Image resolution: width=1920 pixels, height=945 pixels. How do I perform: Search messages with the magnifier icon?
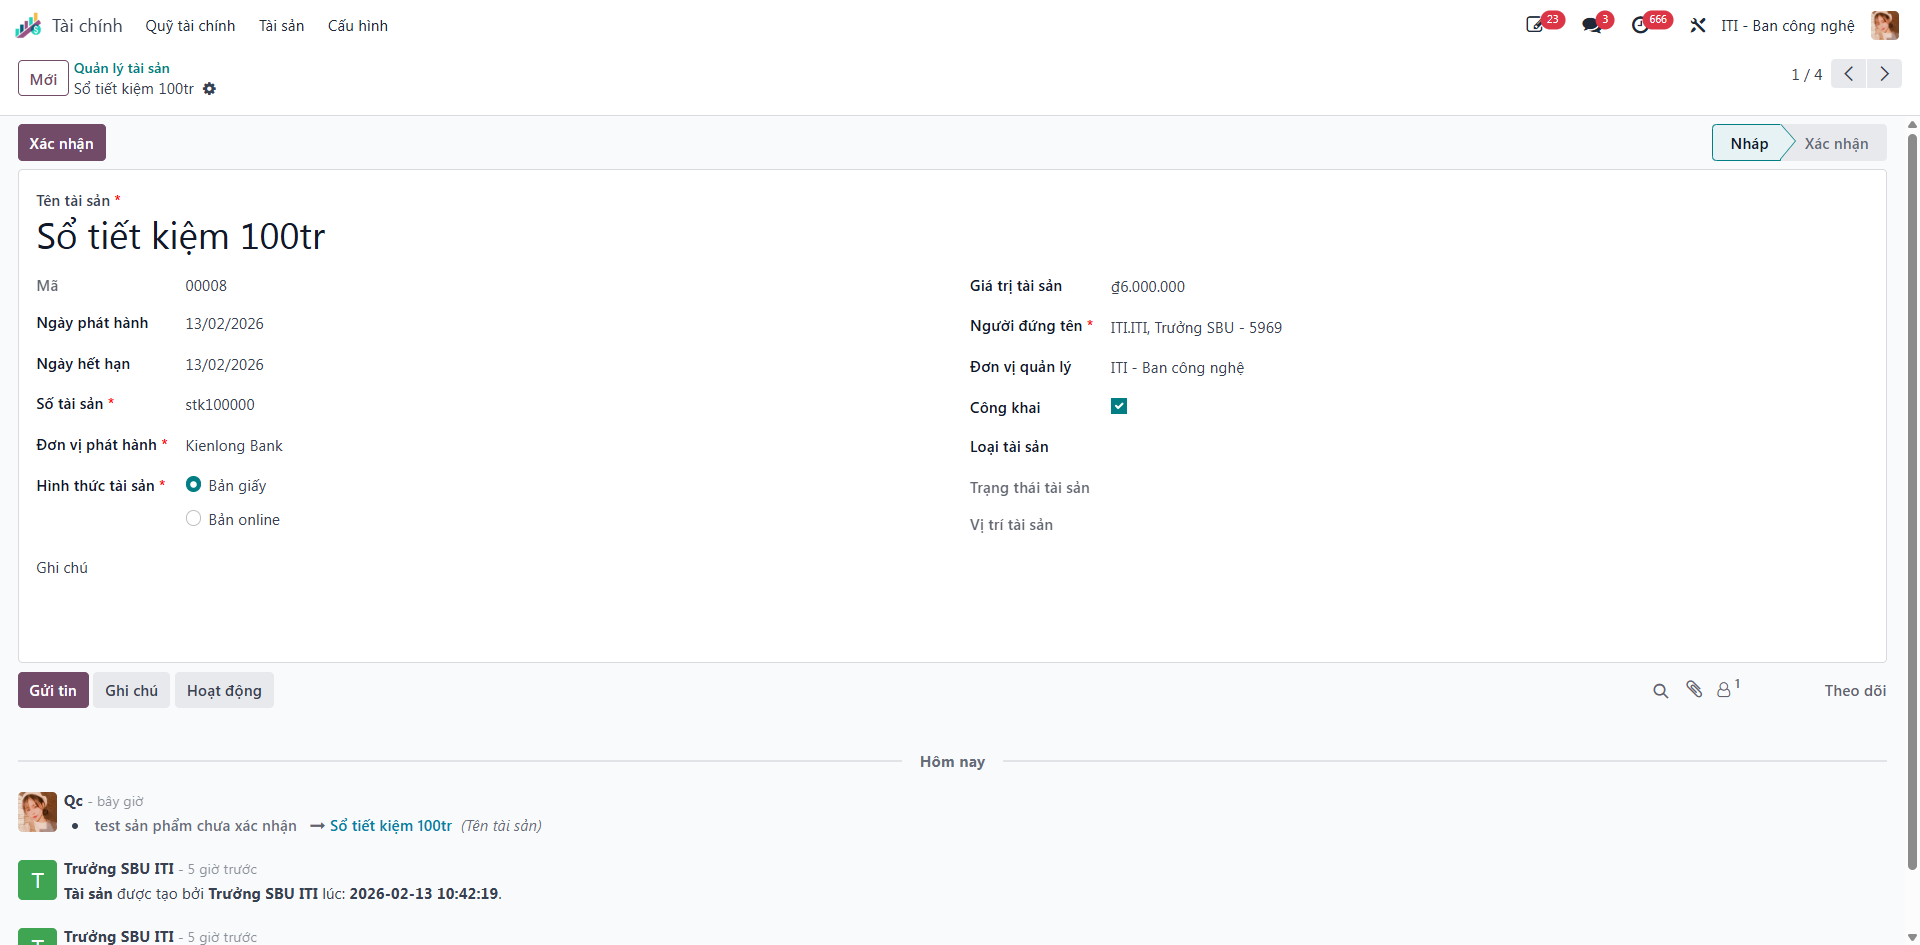coord(1661,691)
